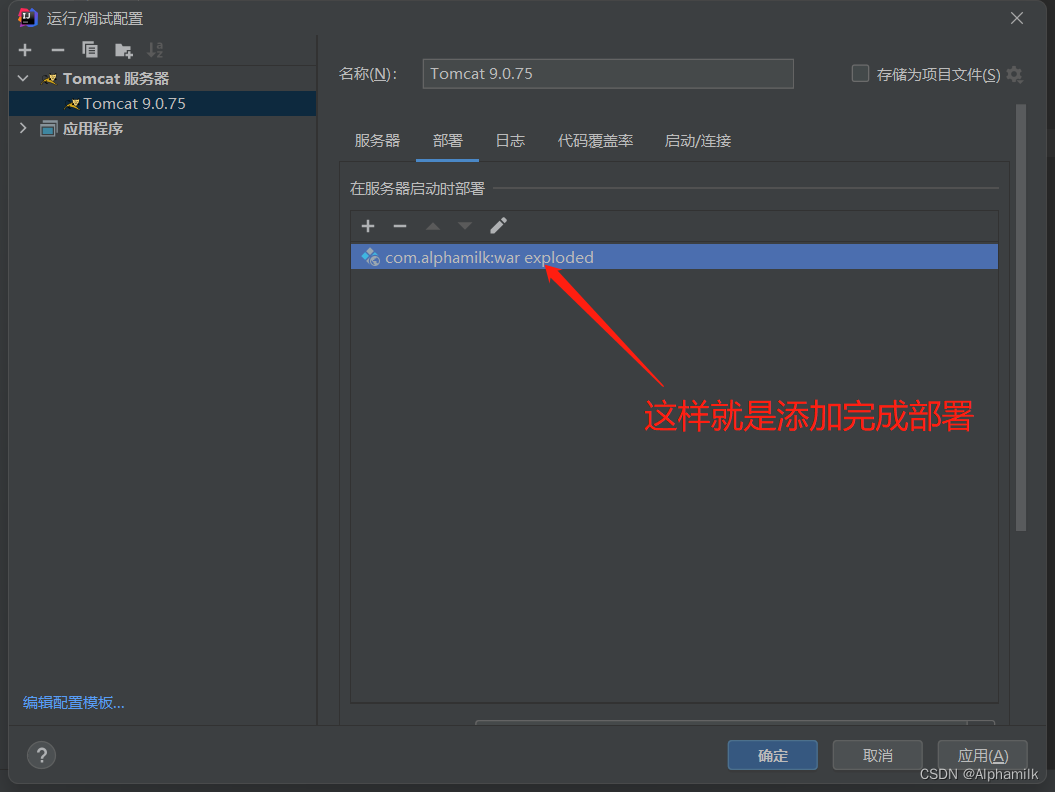
Task: Select Tomcat 9.0.75 configuration in tree
Action: click(162, 104)
